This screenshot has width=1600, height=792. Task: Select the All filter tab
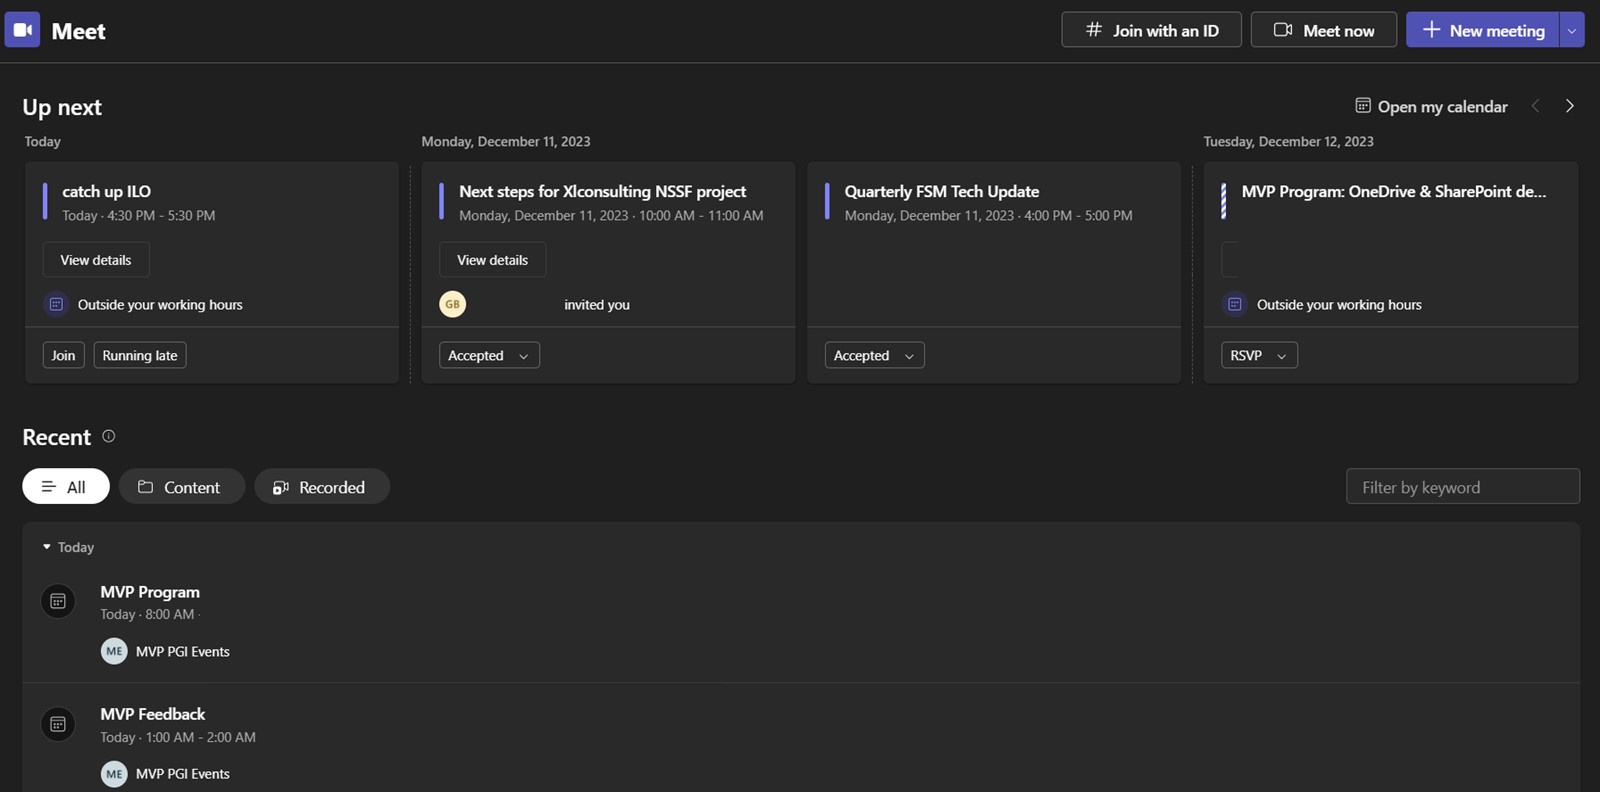tap(66, 487)
